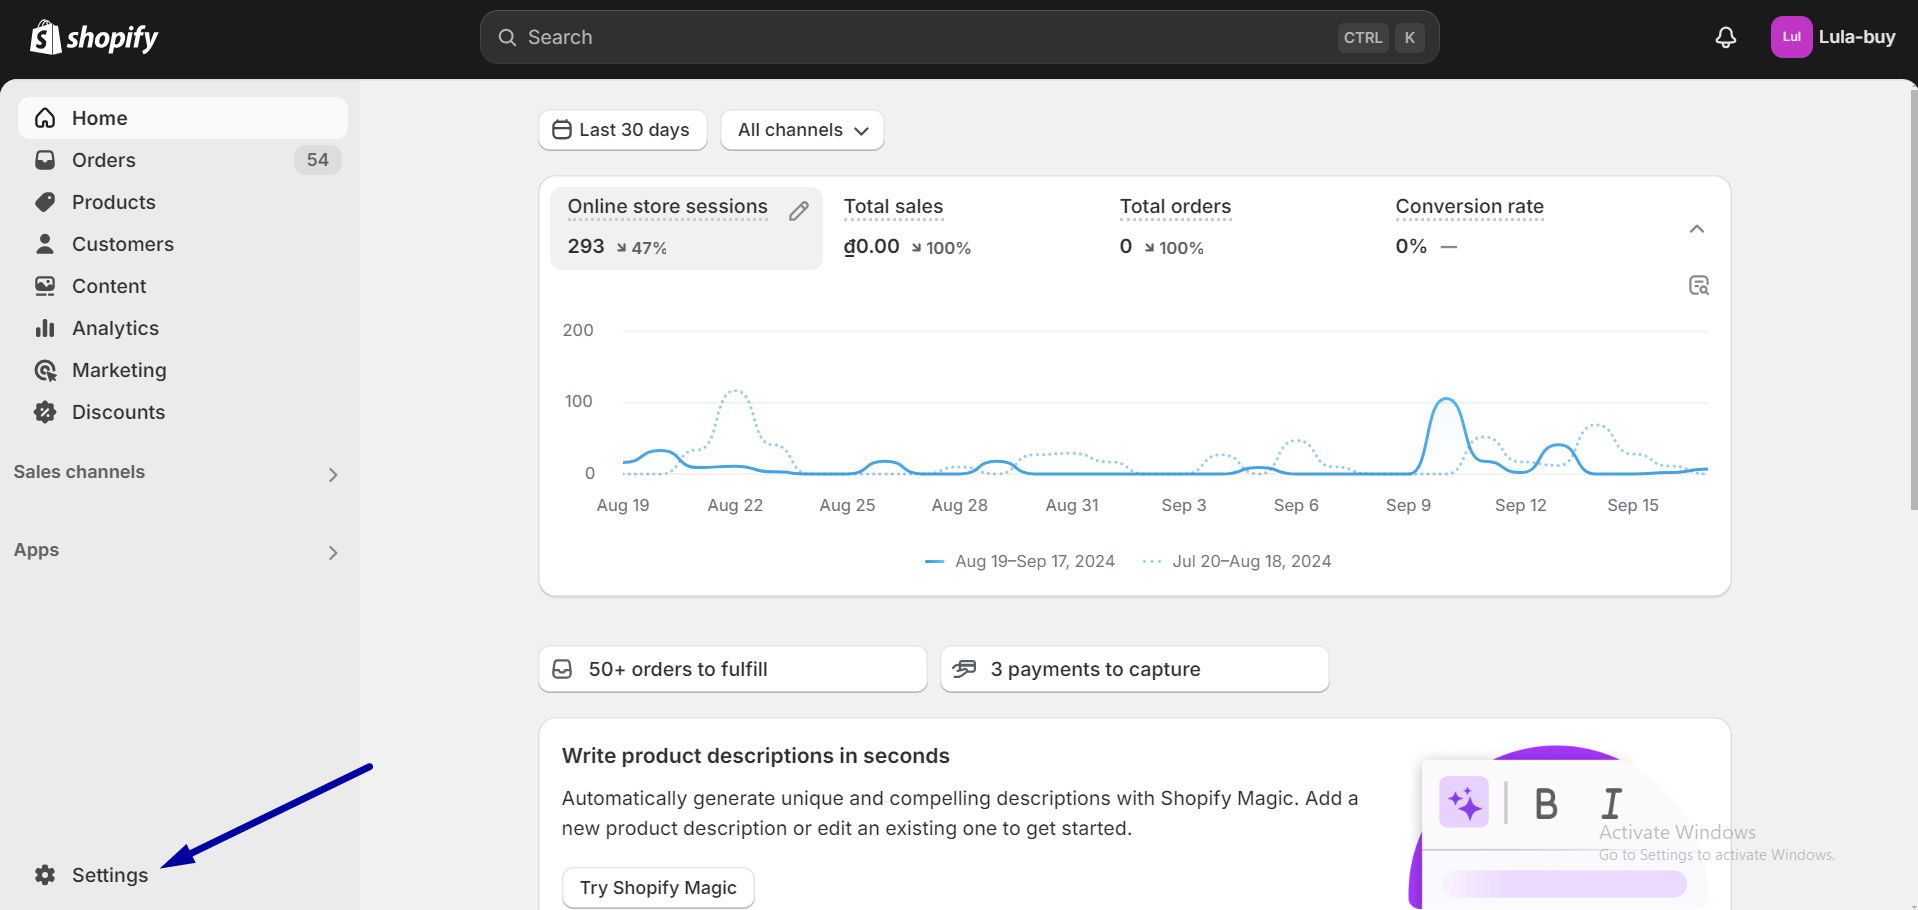Collapse the metrics chart card
1918x910 pixels.
(x=1697, y=229)
